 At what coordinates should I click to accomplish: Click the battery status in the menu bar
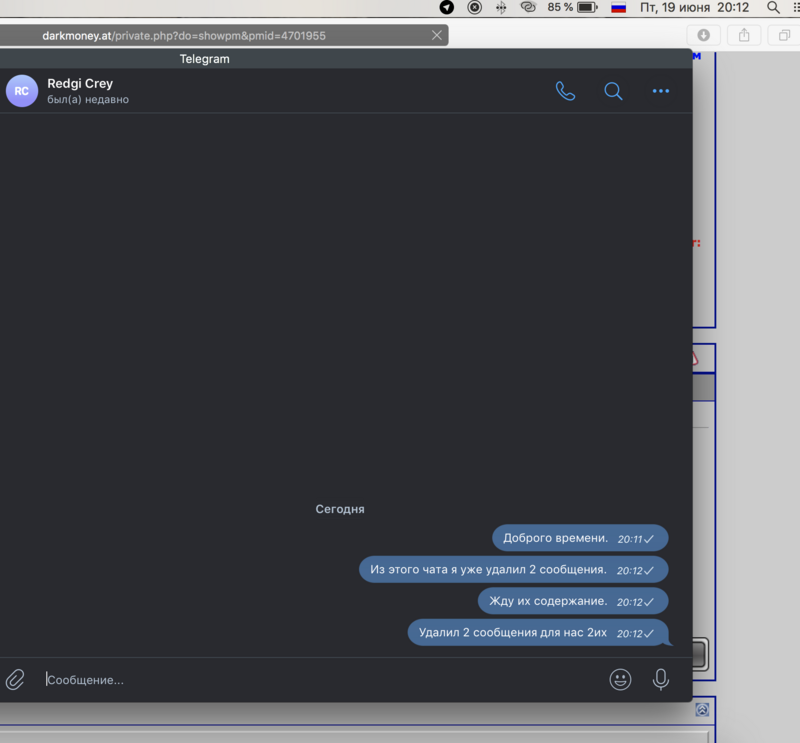click(x=572, y=8)
